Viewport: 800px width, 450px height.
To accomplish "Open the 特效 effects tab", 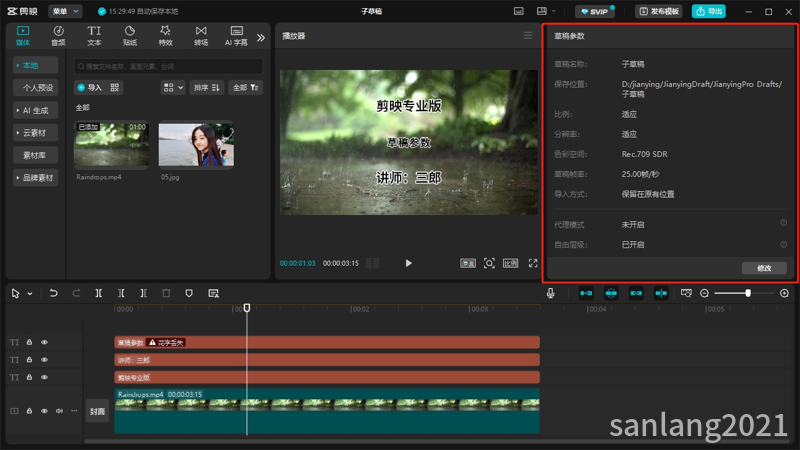I will pos(165,36).
